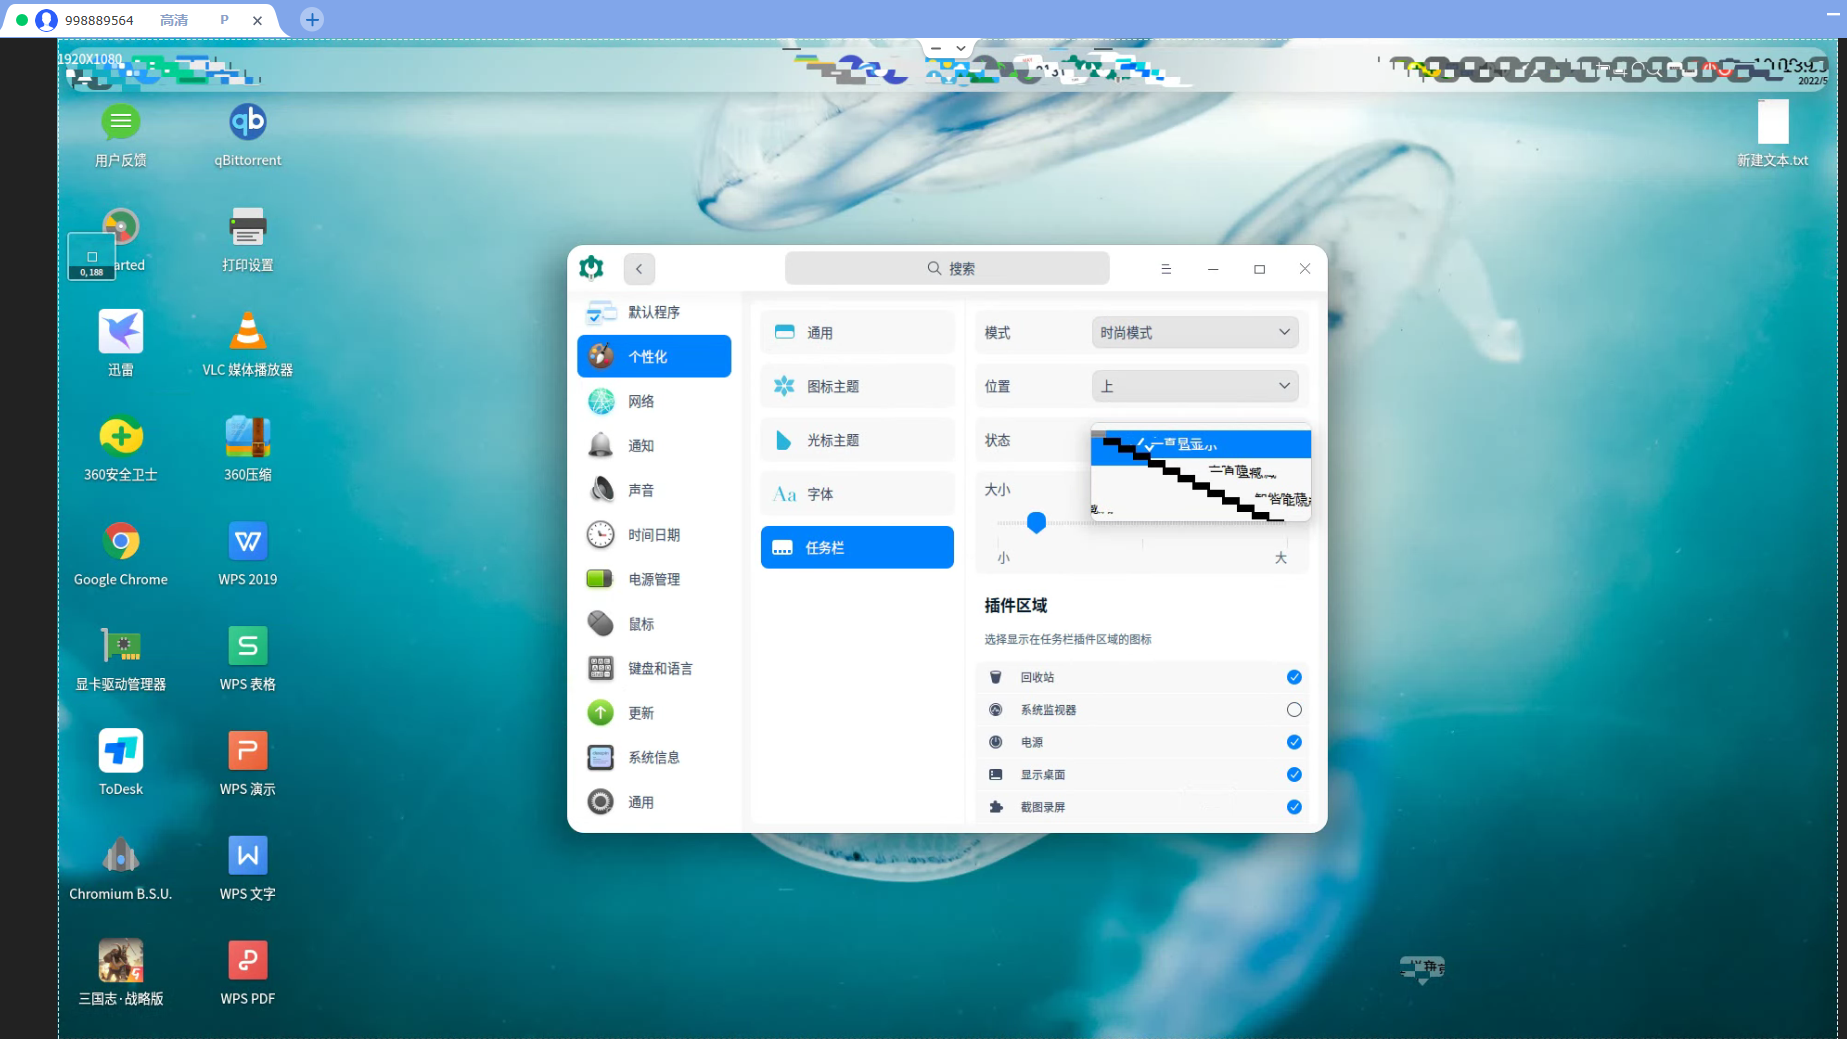Open the 位置 dropdown showing 上
This screenshot has width=1847, height=1039.
click(1195, 386)
